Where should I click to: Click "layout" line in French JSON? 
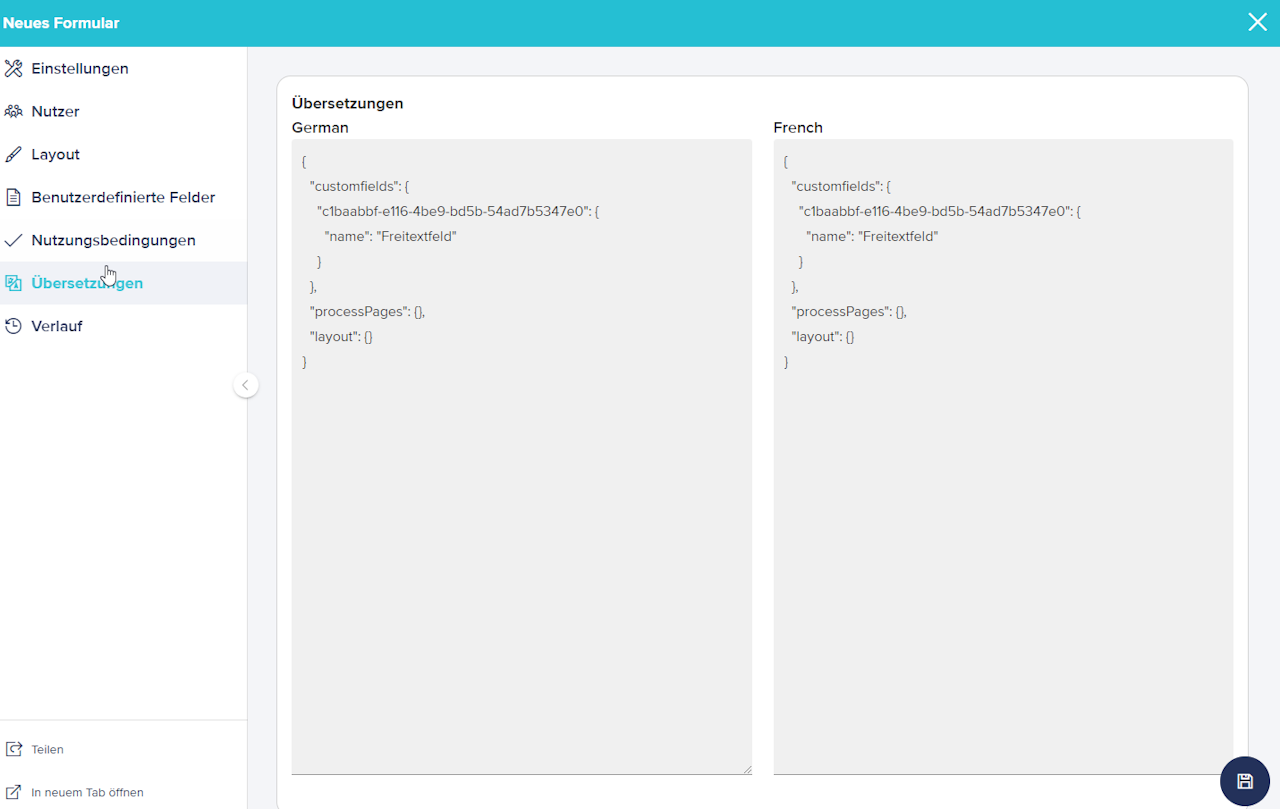pyautogui.click(x=823, y=337)
